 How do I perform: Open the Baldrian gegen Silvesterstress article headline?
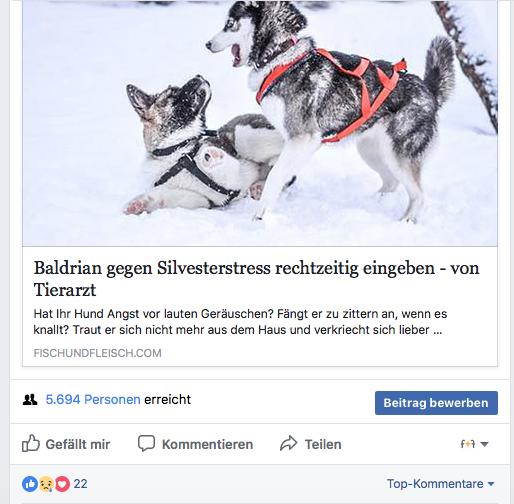pyautogui.click(x=256, y=279)
